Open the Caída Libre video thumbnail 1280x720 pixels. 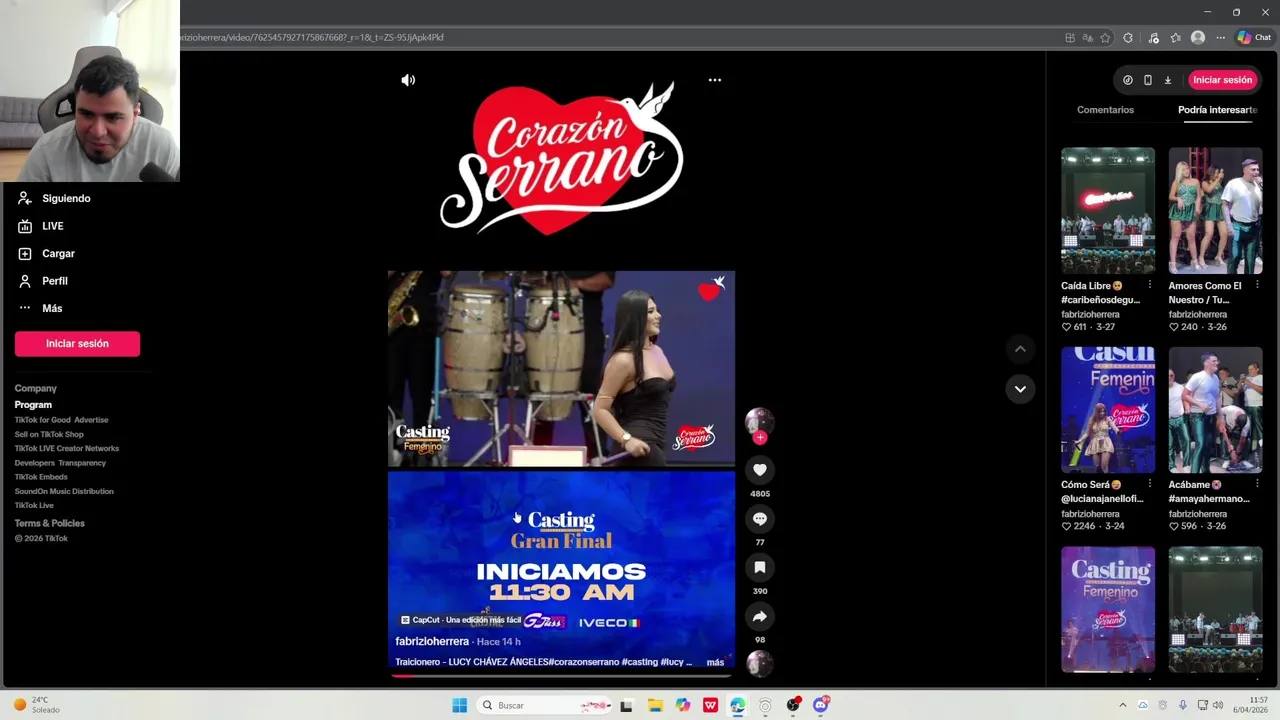tap(1108, 210)
